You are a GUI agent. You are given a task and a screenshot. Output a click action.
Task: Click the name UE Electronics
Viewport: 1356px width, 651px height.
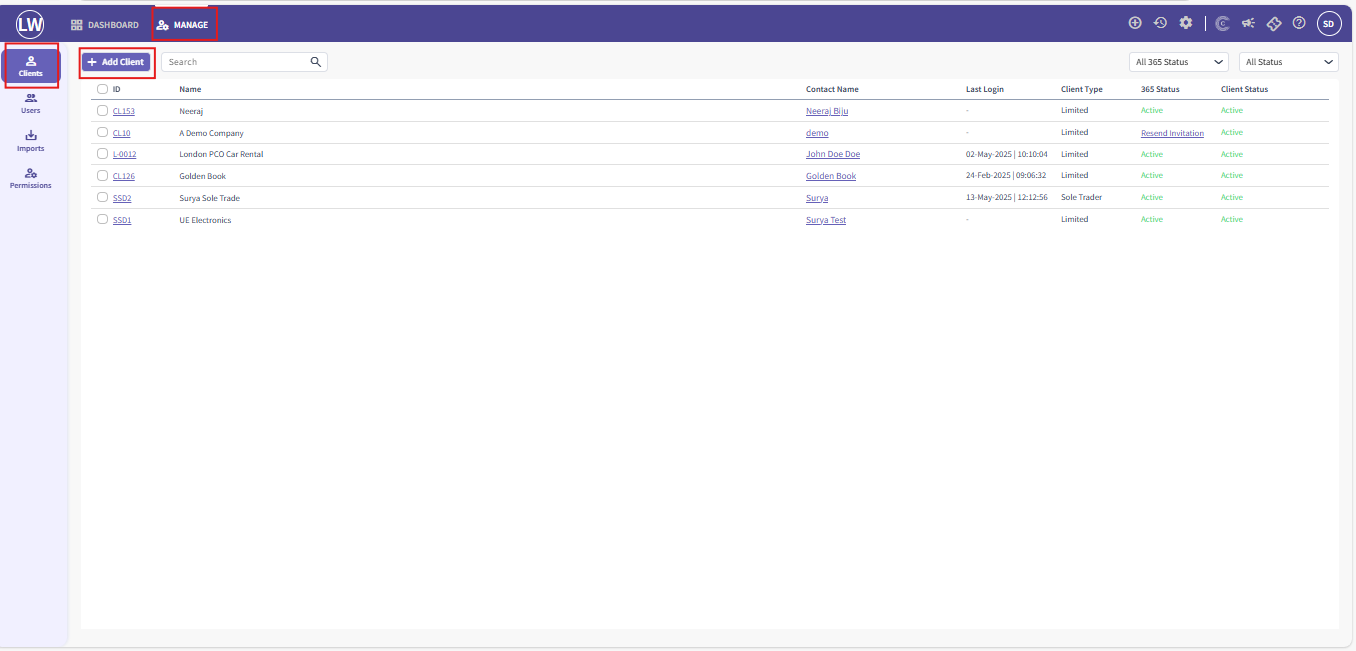click(x=205, y=220)
